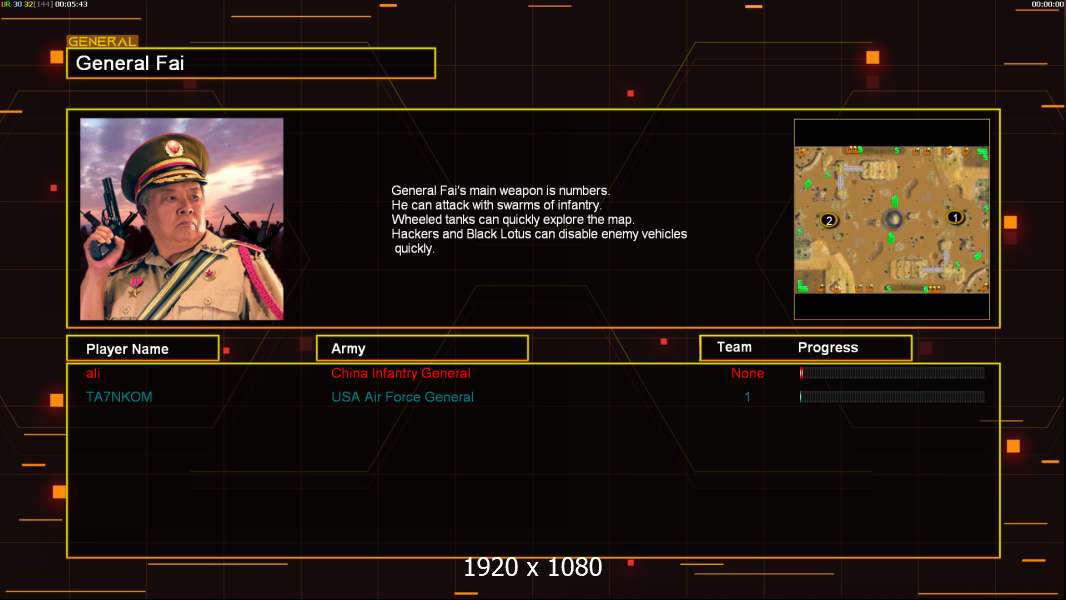This screenshot has width=1066, height=600.
Task: Click team value 1 for TA7NKOM
Action: pyautogui.click(x=747, y=397)
